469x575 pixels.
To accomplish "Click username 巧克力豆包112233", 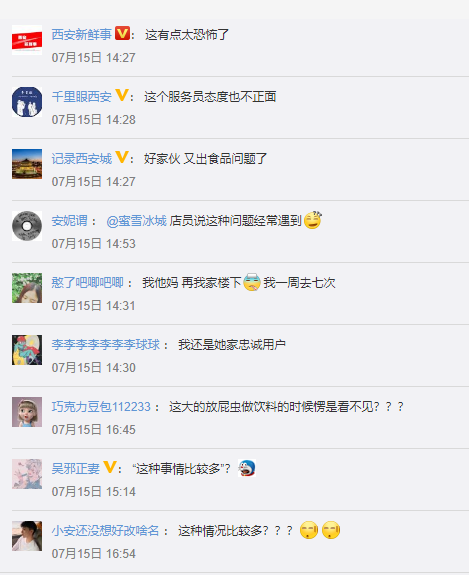I will tap(101, 407).
